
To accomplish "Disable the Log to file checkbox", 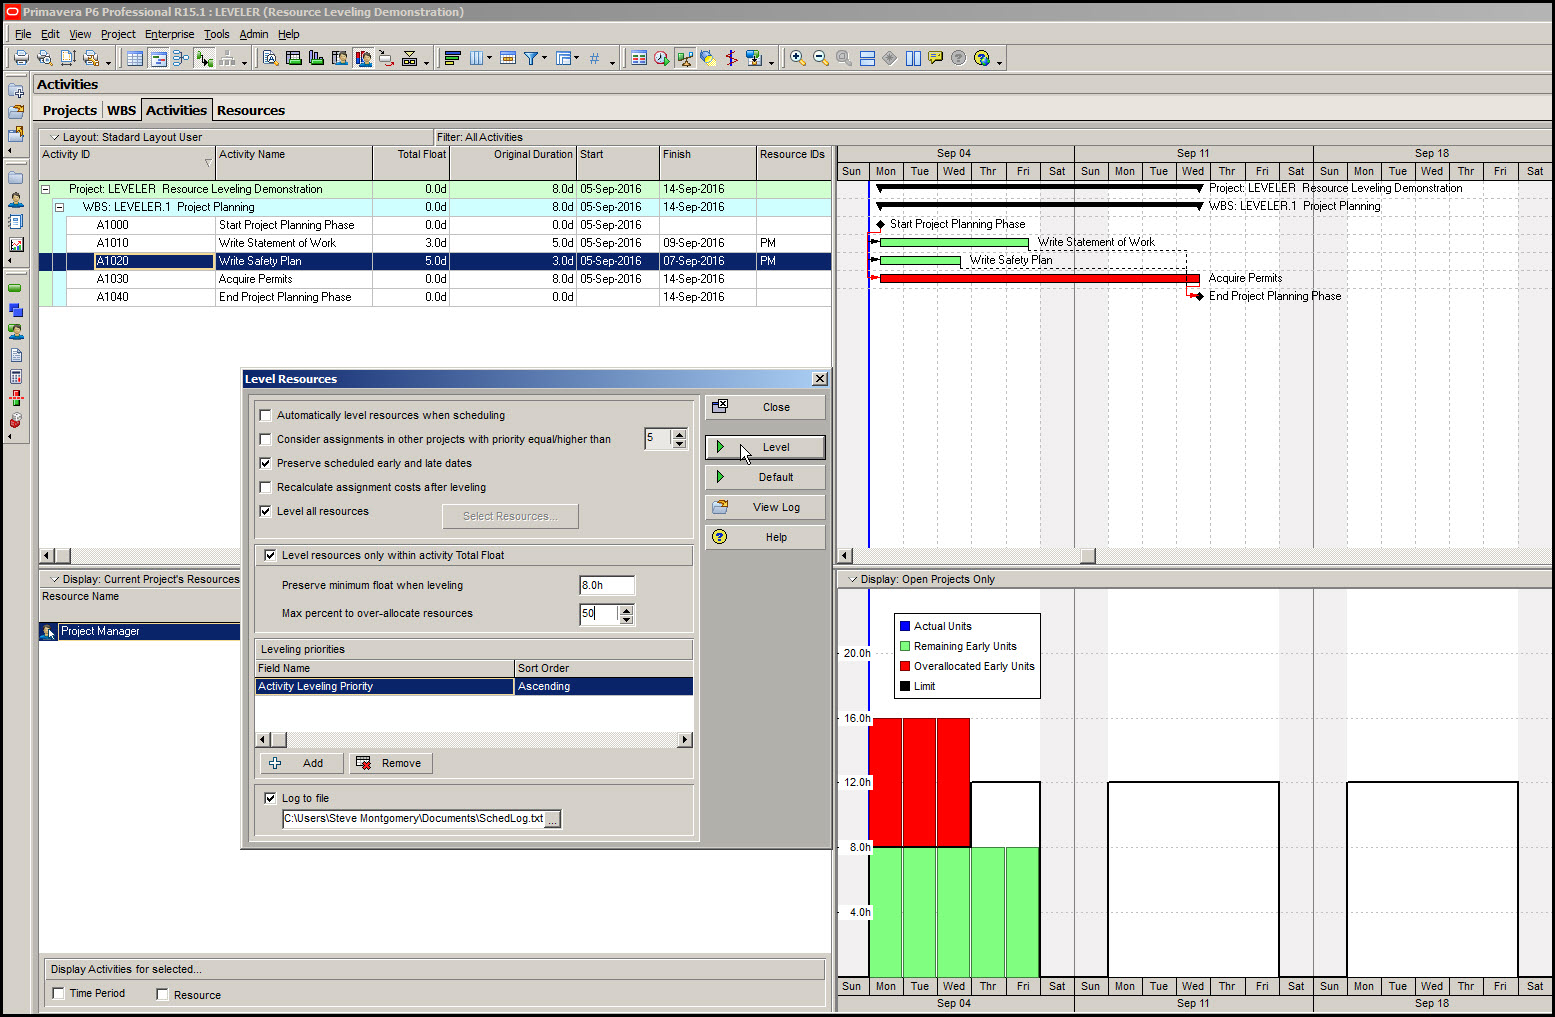I will (x=270, y=797).
